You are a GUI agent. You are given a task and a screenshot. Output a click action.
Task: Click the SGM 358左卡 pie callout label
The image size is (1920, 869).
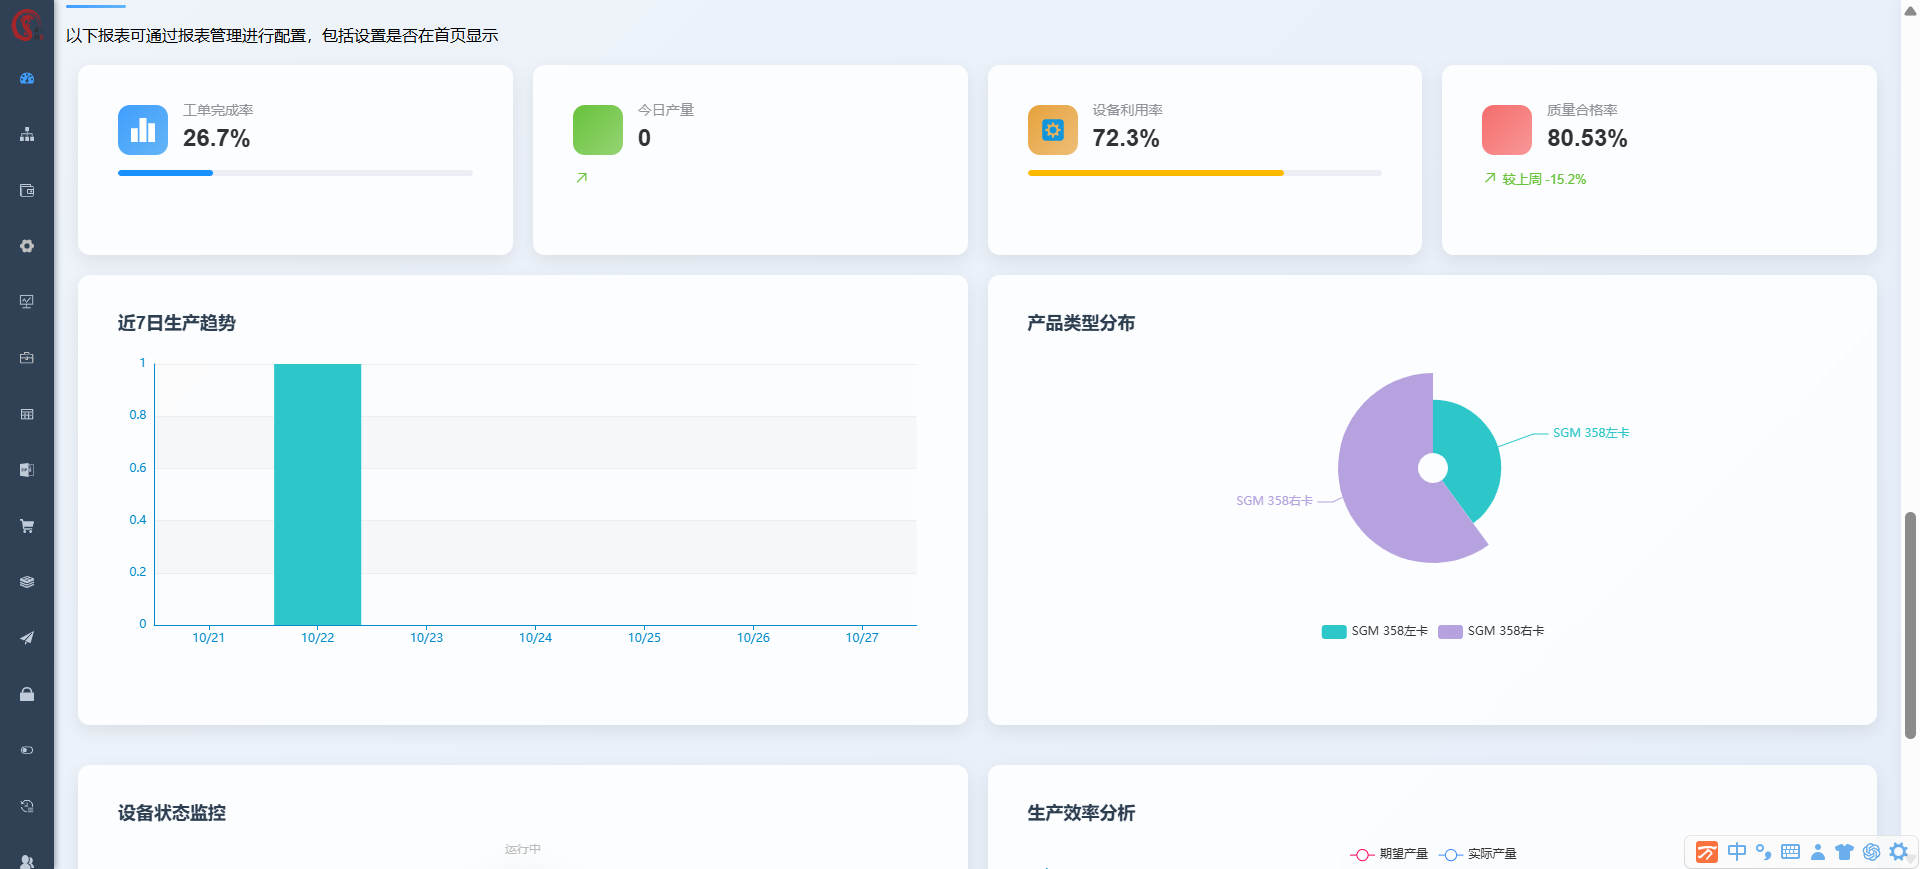pos(1591,433)
